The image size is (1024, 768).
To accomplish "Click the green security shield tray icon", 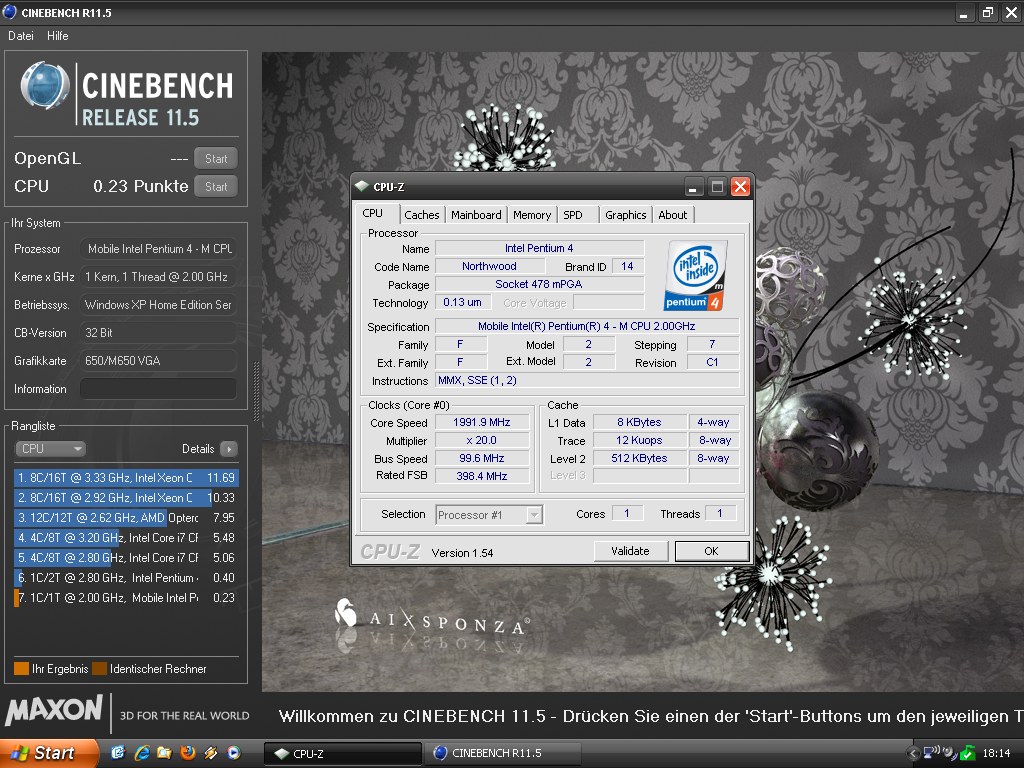I will pos(967,753).
